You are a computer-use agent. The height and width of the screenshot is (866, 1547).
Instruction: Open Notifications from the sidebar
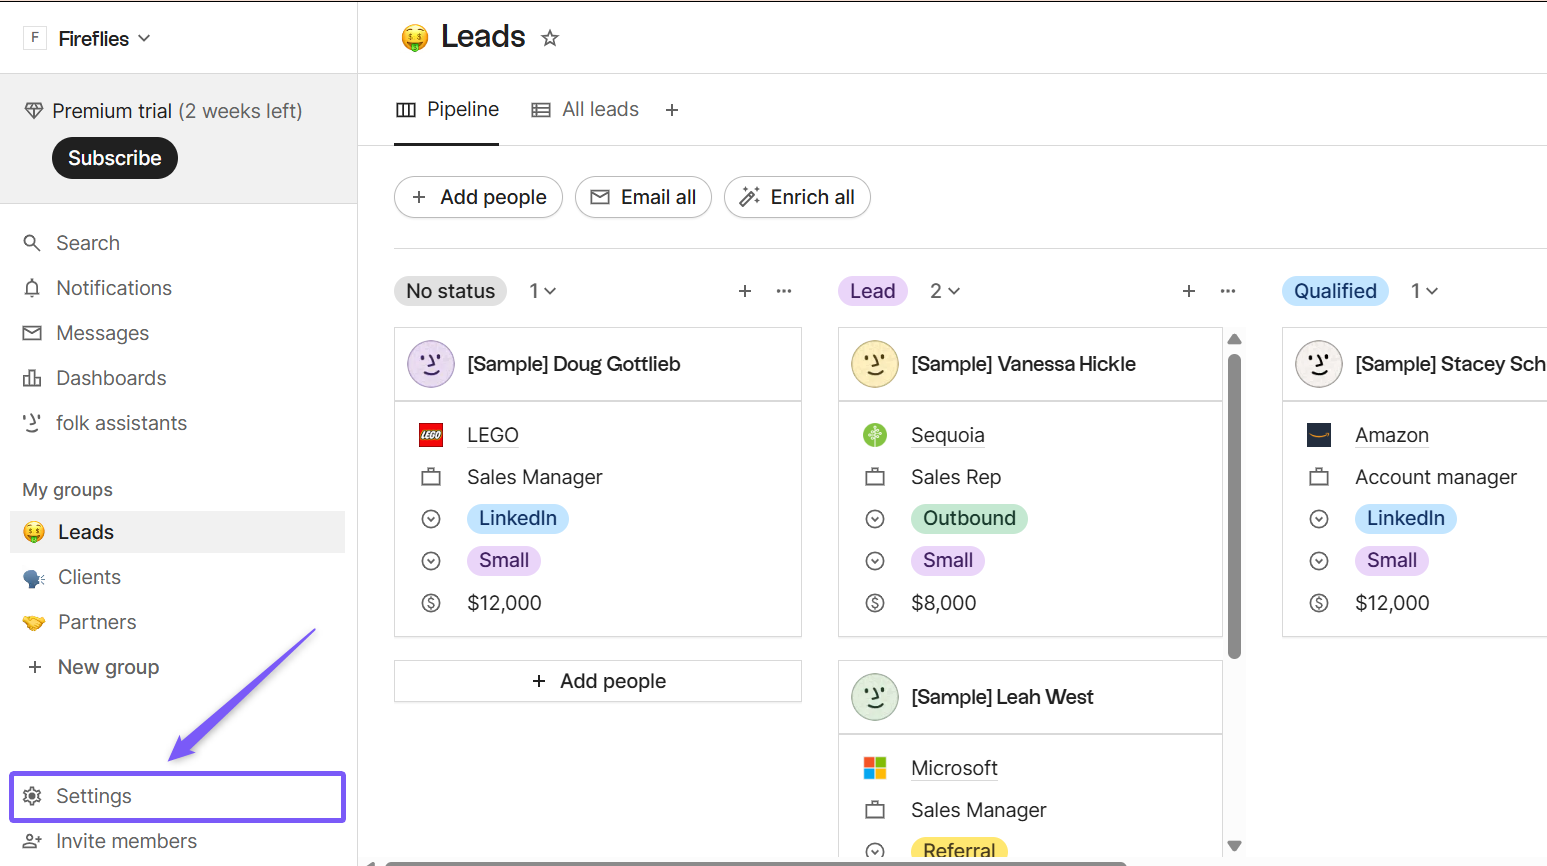113,288
